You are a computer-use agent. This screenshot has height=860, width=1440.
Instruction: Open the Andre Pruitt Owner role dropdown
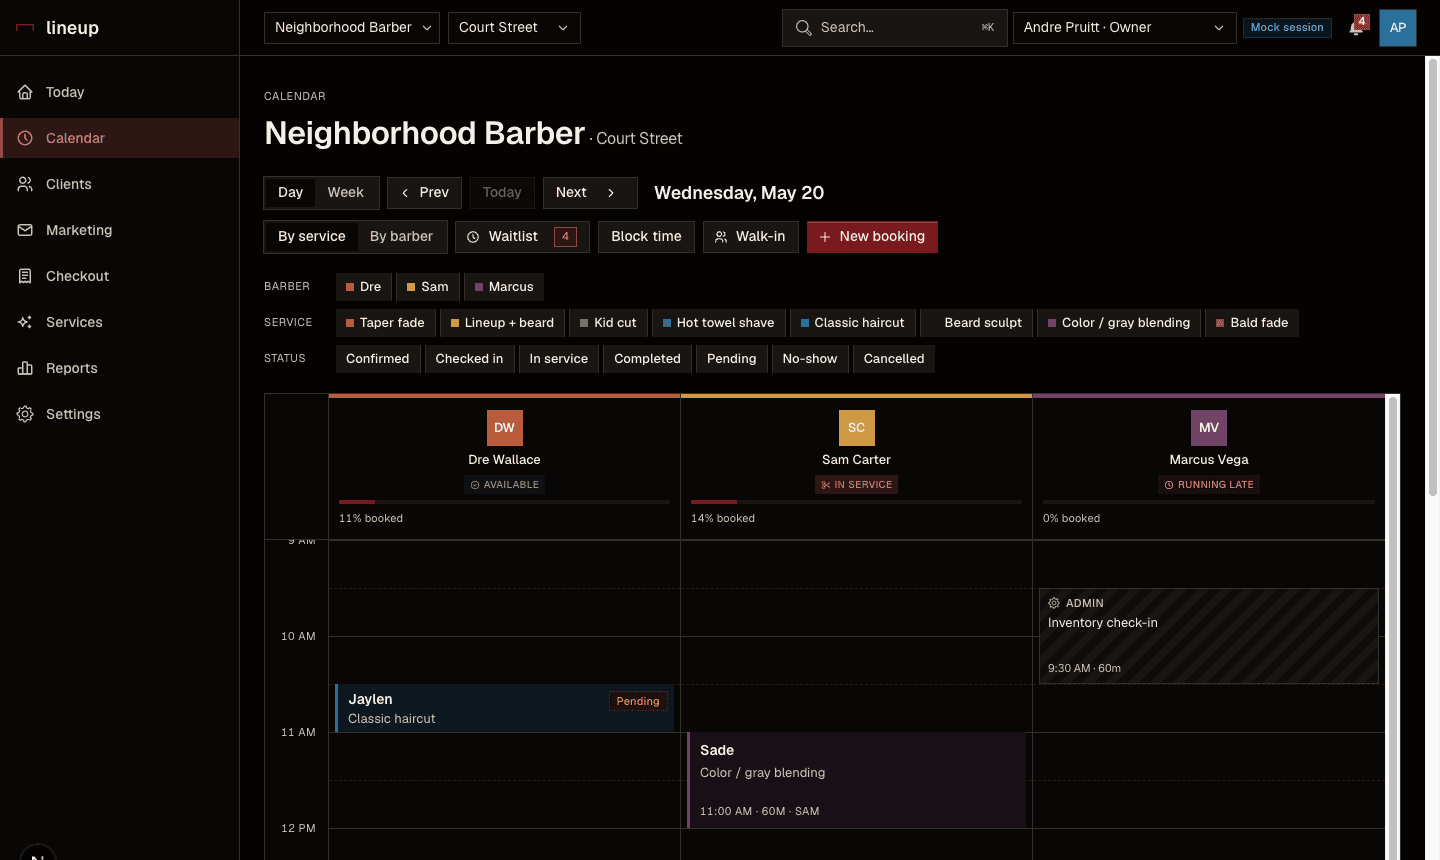(x=1125, y=28)
